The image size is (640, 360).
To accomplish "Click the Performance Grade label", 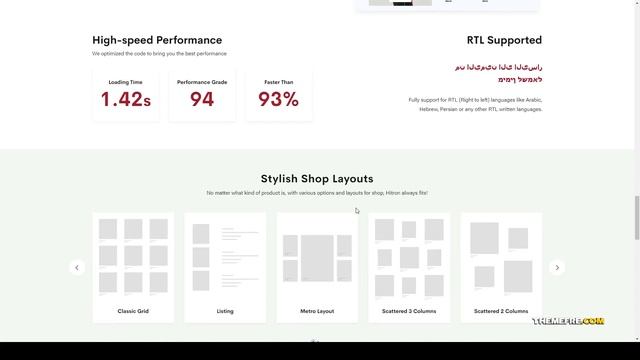I will click(x=202, y=82).
